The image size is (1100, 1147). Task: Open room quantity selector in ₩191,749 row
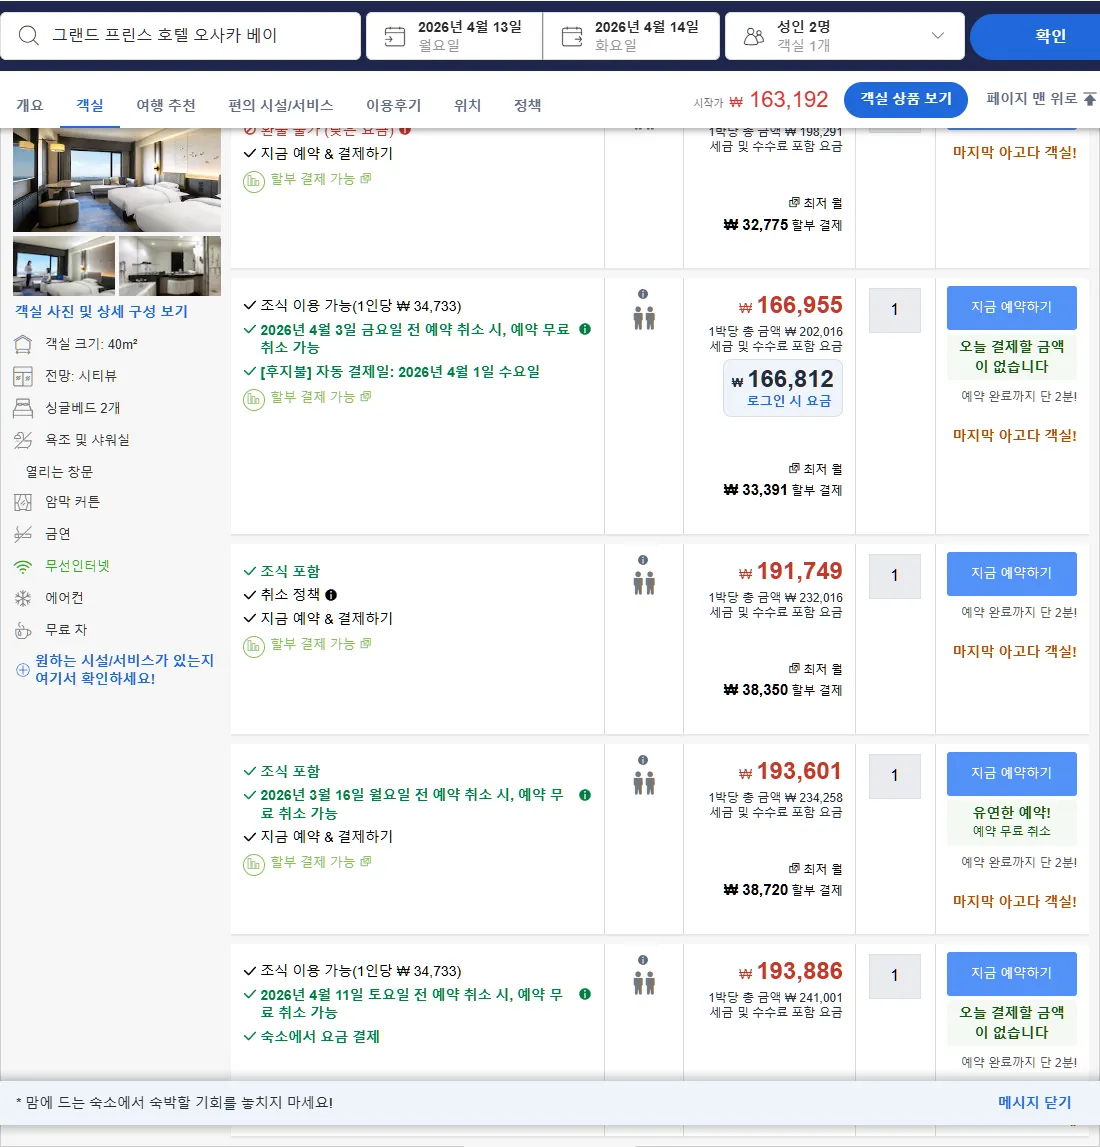pos(894,576)
